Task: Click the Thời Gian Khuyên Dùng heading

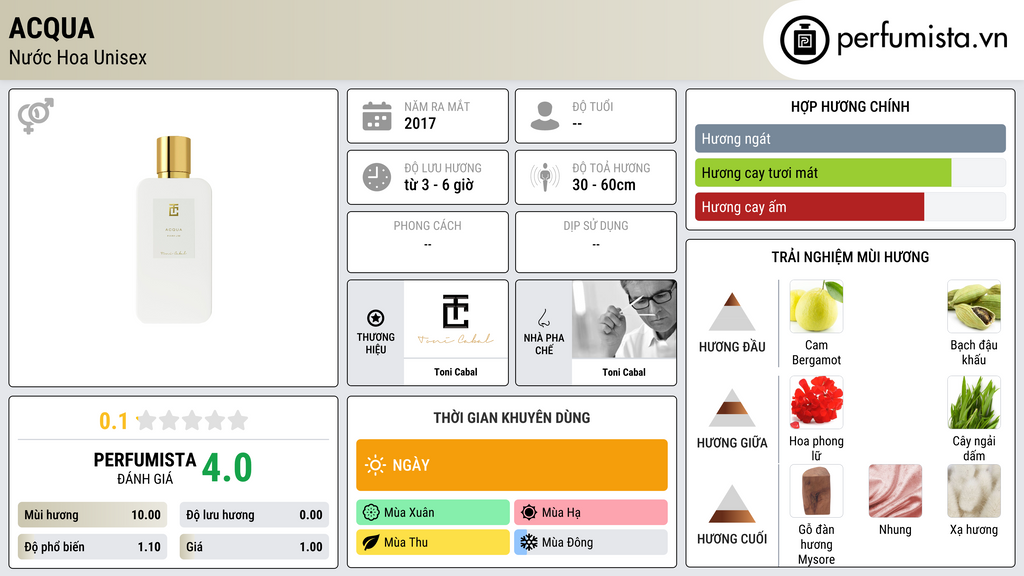Action: point(512,417)
